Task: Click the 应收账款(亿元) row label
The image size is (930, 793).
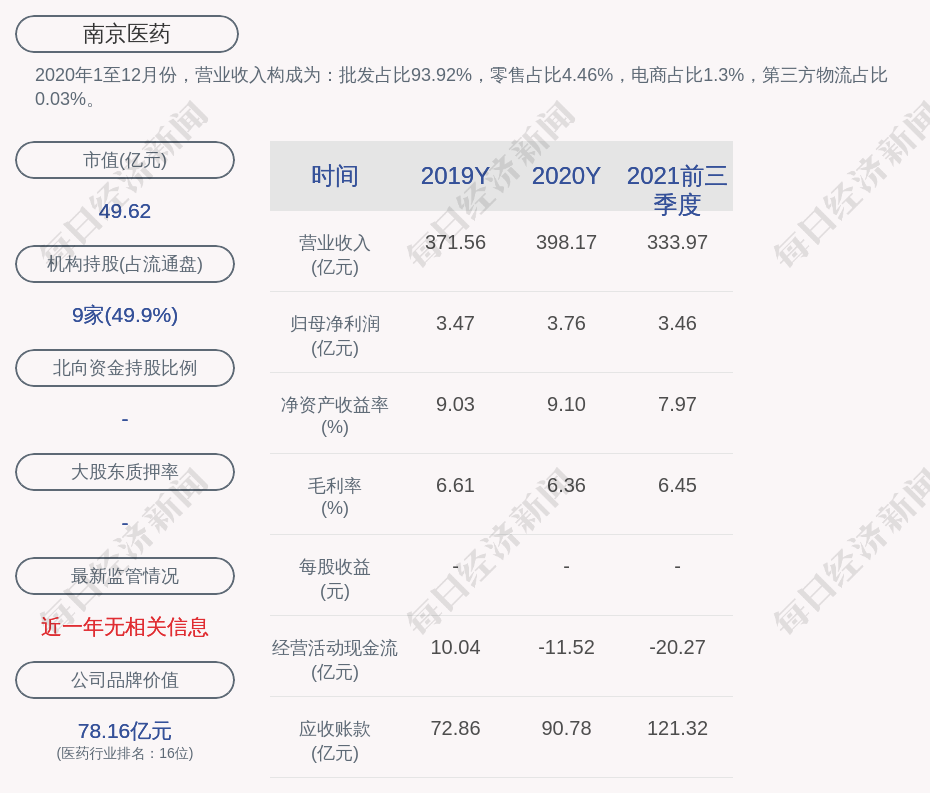Action: coord(335,741)
